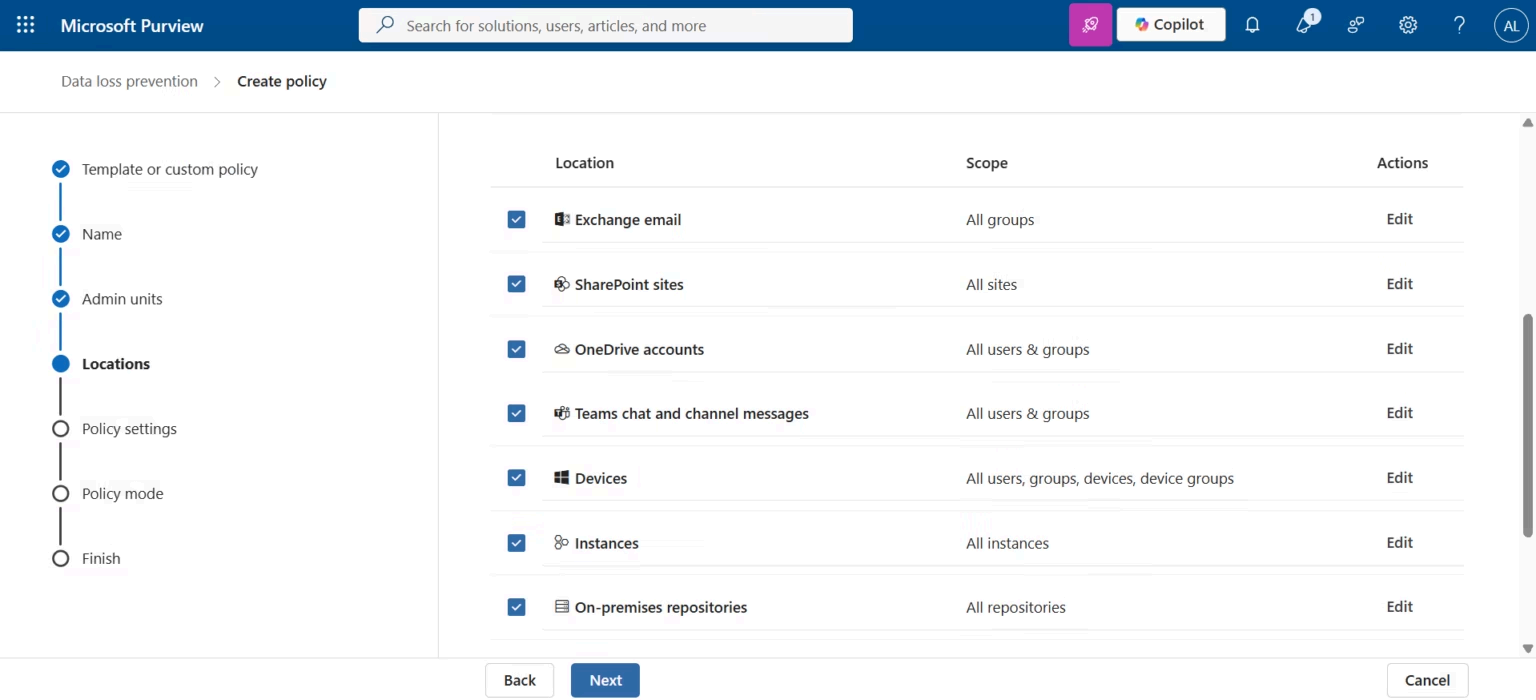This screenshot has width=1536, height=700.
Task: Click the SharePoint sites icon
Action: point(562,284)
